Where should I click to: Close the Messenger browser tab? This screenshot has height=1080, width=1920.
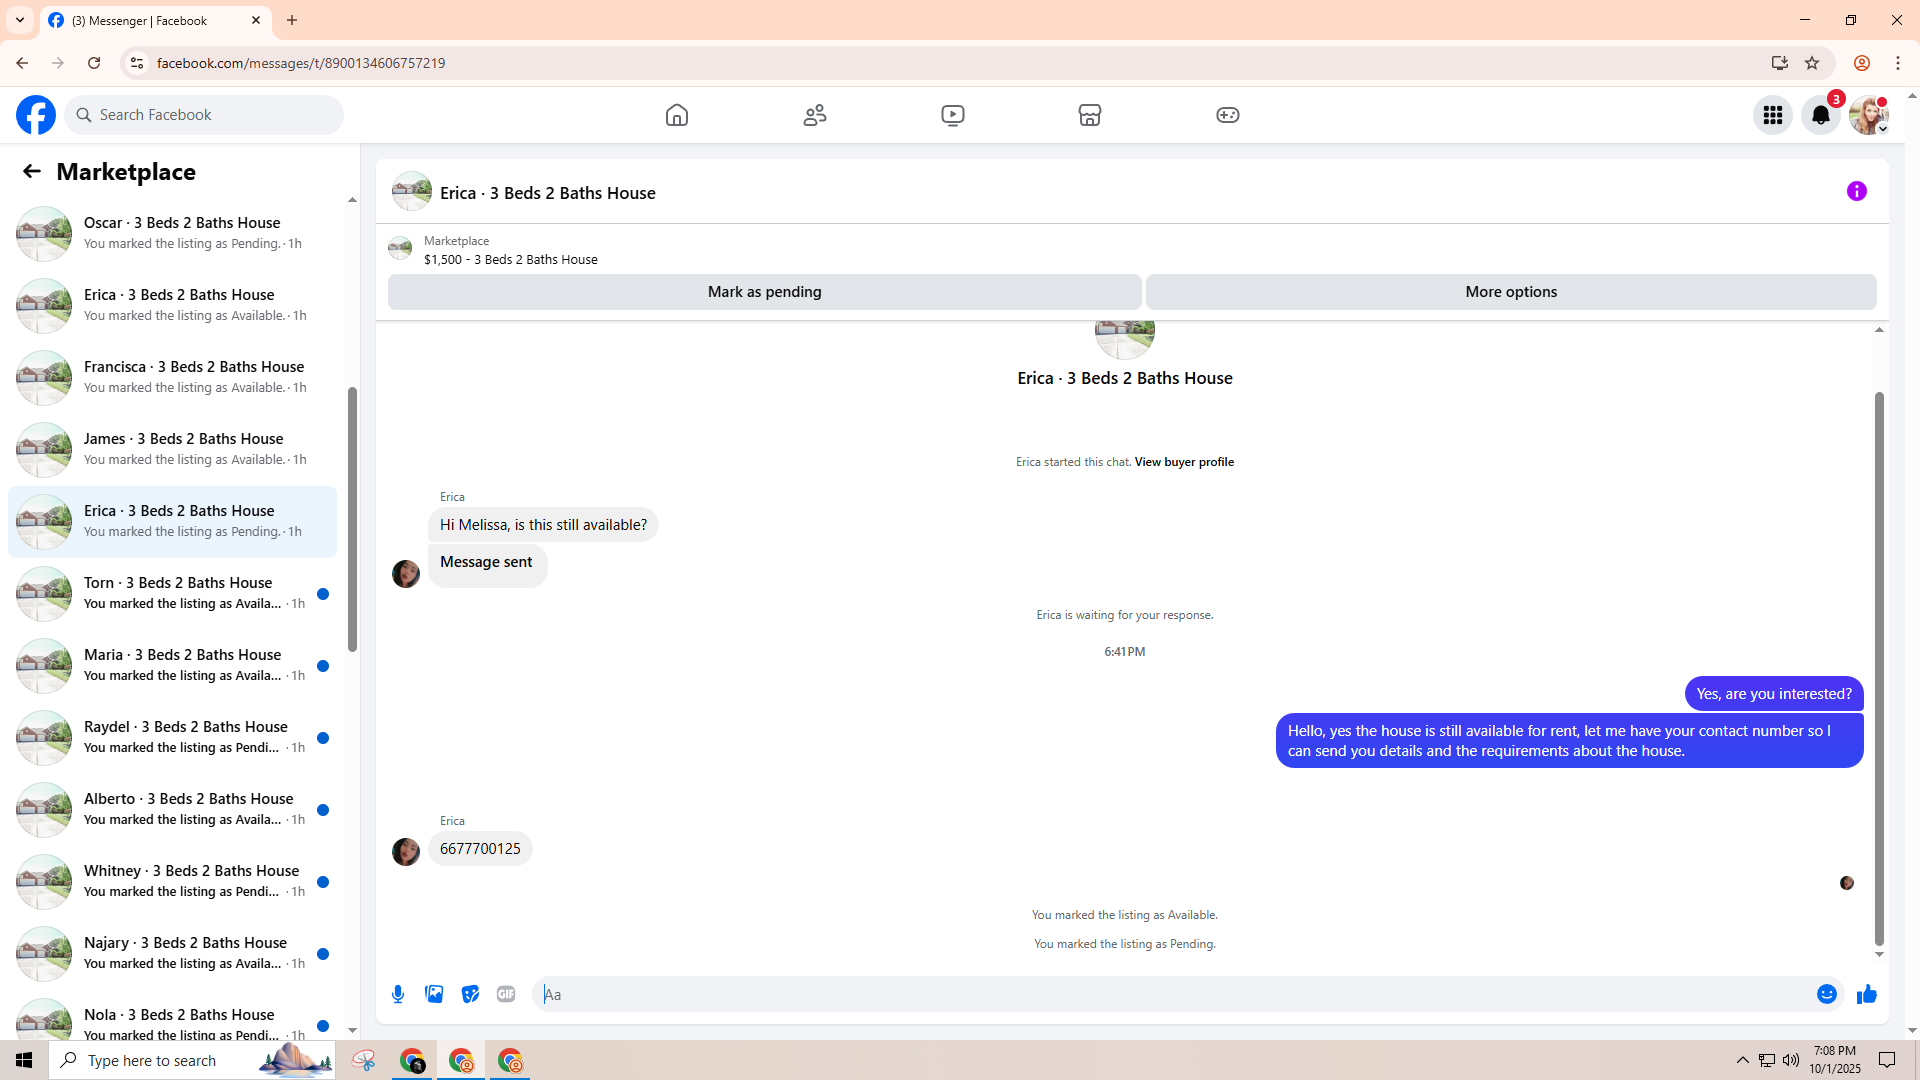[256, 20]
